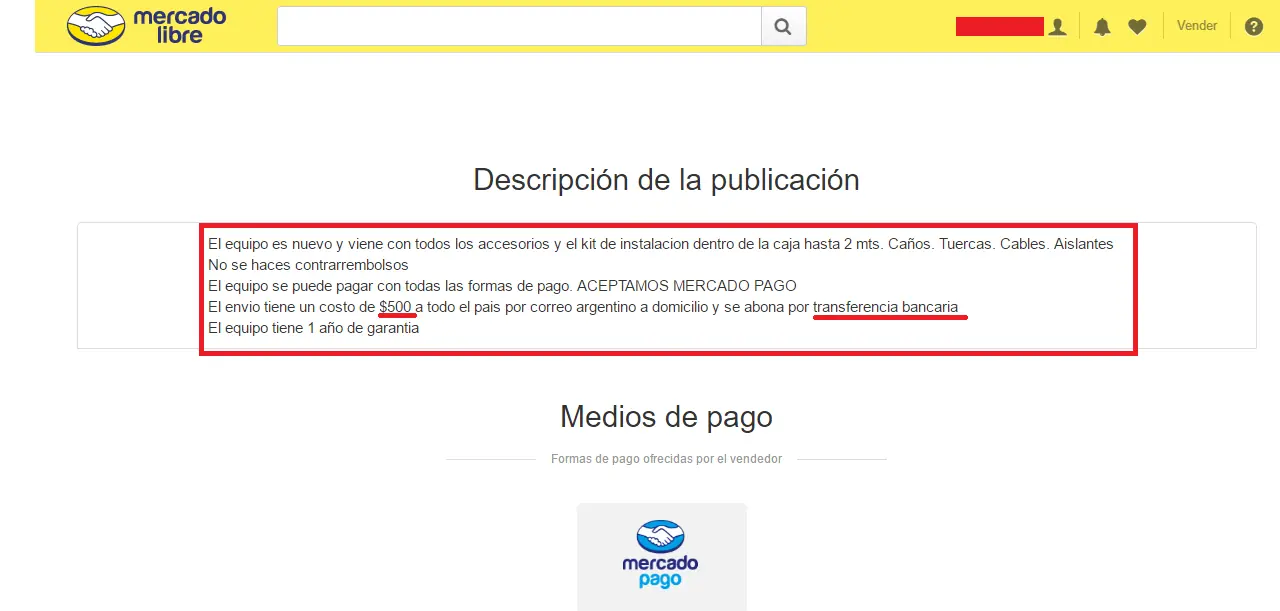Click the words 'transferencia bancaria'
This screenshot has height=611, width=1280.
pyautogui.click(x=886, y=307)
